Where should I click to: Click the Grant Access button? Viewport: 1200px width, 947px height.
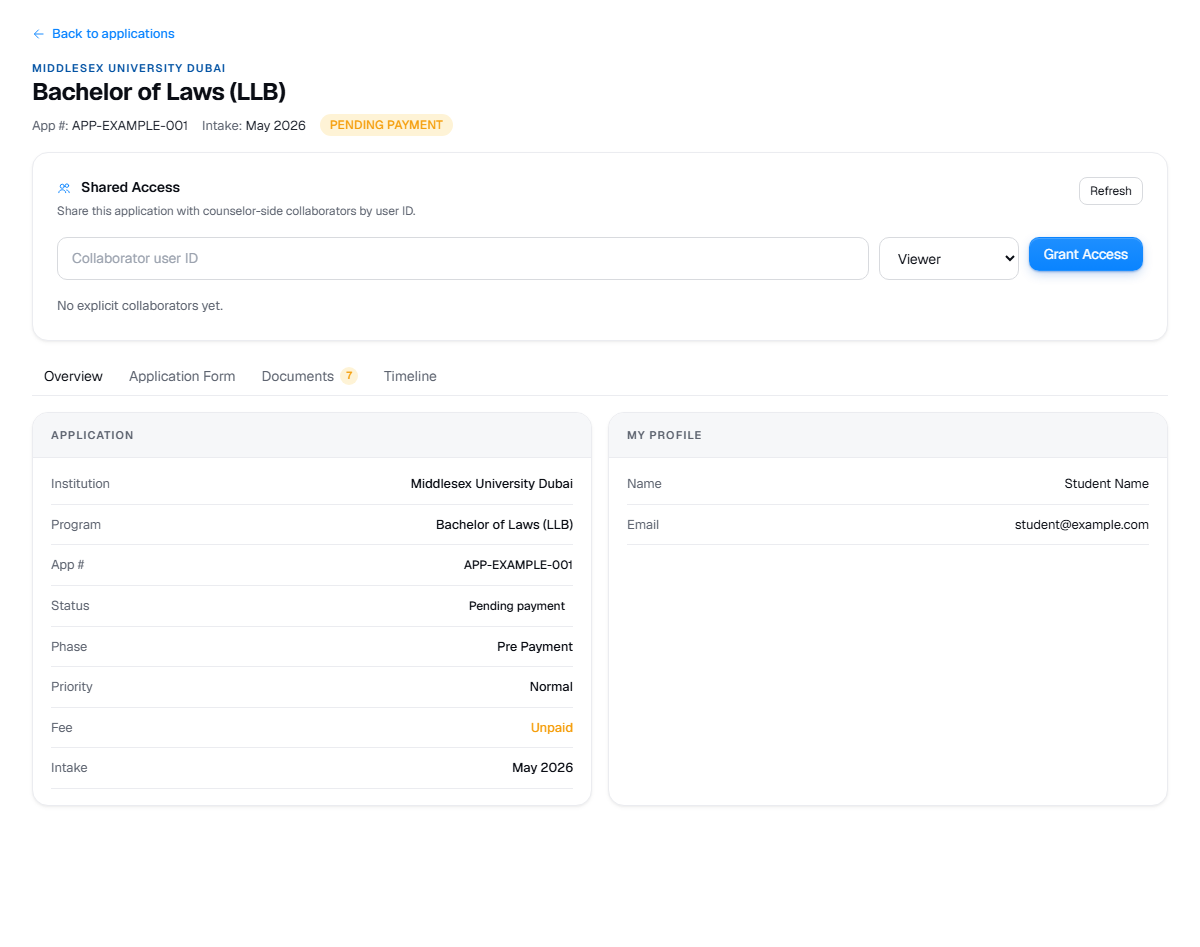[1085, 254]
